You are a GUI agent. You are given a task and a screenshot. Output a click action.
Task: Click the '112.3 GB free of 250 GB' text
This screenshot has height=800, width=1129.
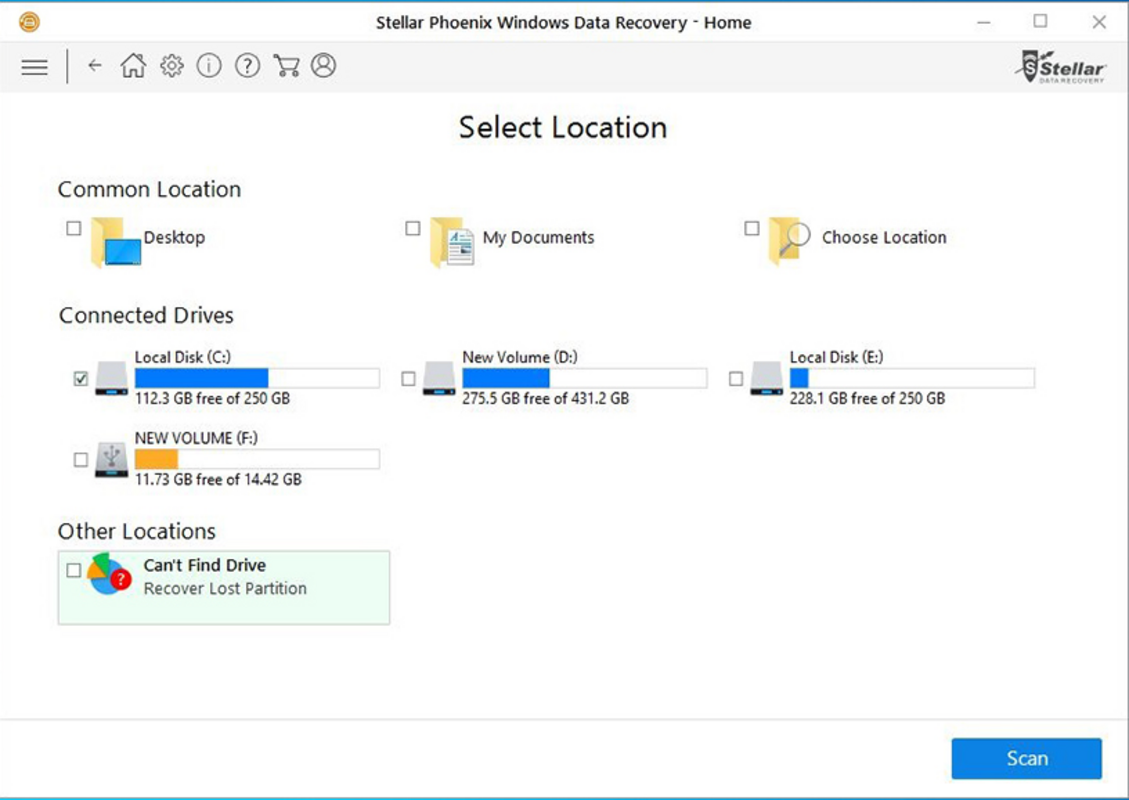pyautogui.click(x=212, y=399)
